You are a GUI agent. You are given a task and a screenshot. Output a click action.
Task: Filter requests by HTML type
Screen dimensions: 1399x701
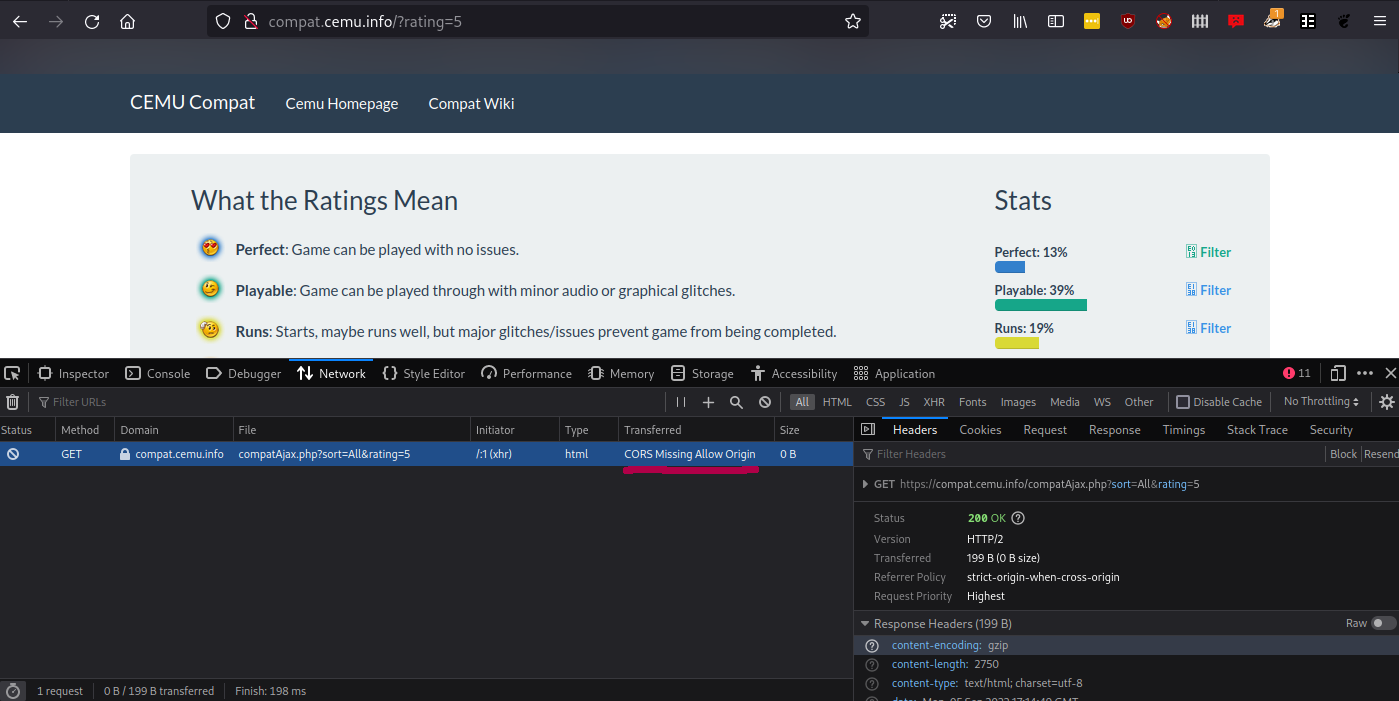tap(837, 402)
